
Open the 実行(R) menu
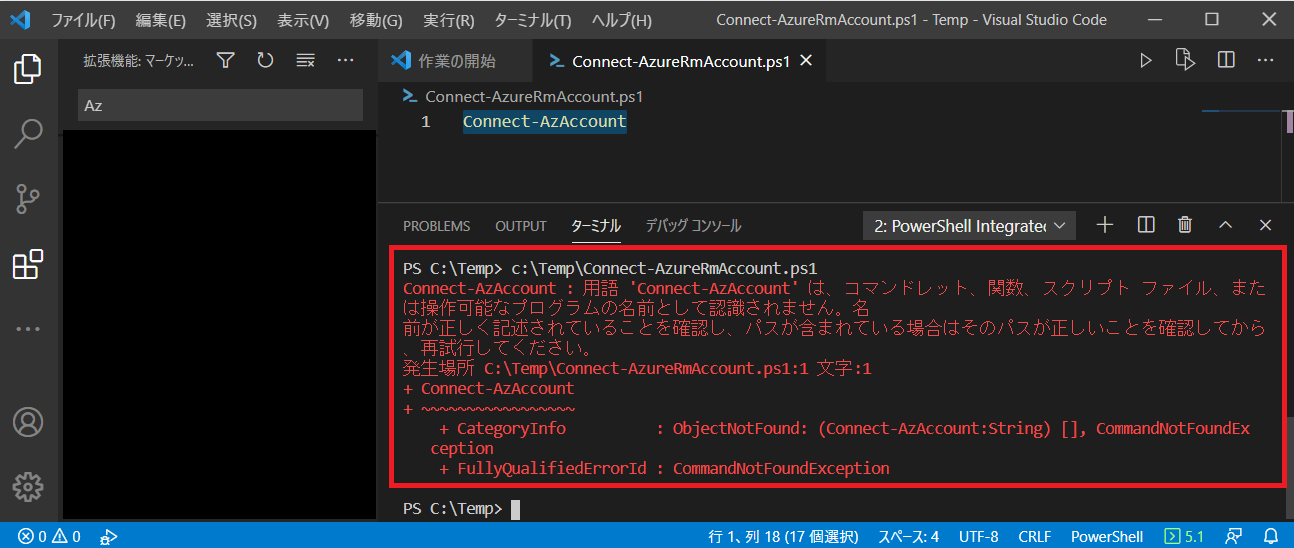[449, 20]
